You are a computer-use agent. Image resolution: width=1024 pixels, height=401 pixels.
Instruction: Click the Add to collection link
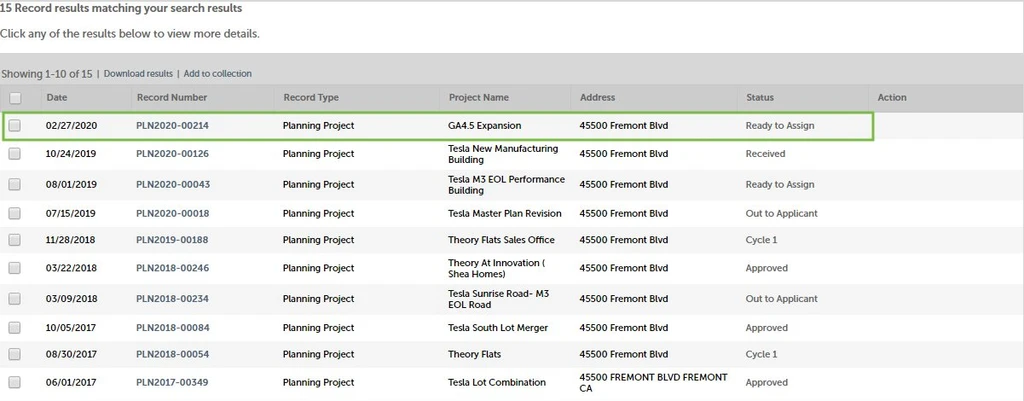point(217,74)
